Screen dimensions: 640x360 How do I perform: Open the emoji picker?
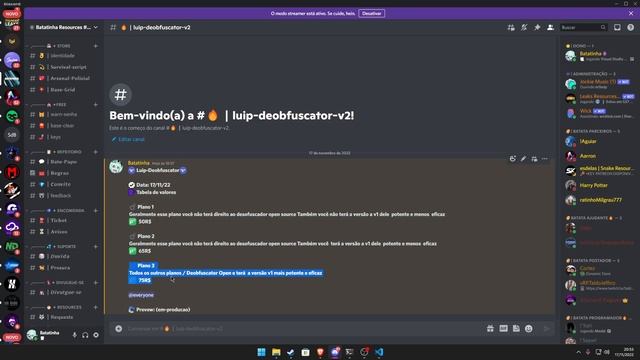coord(529,329)
